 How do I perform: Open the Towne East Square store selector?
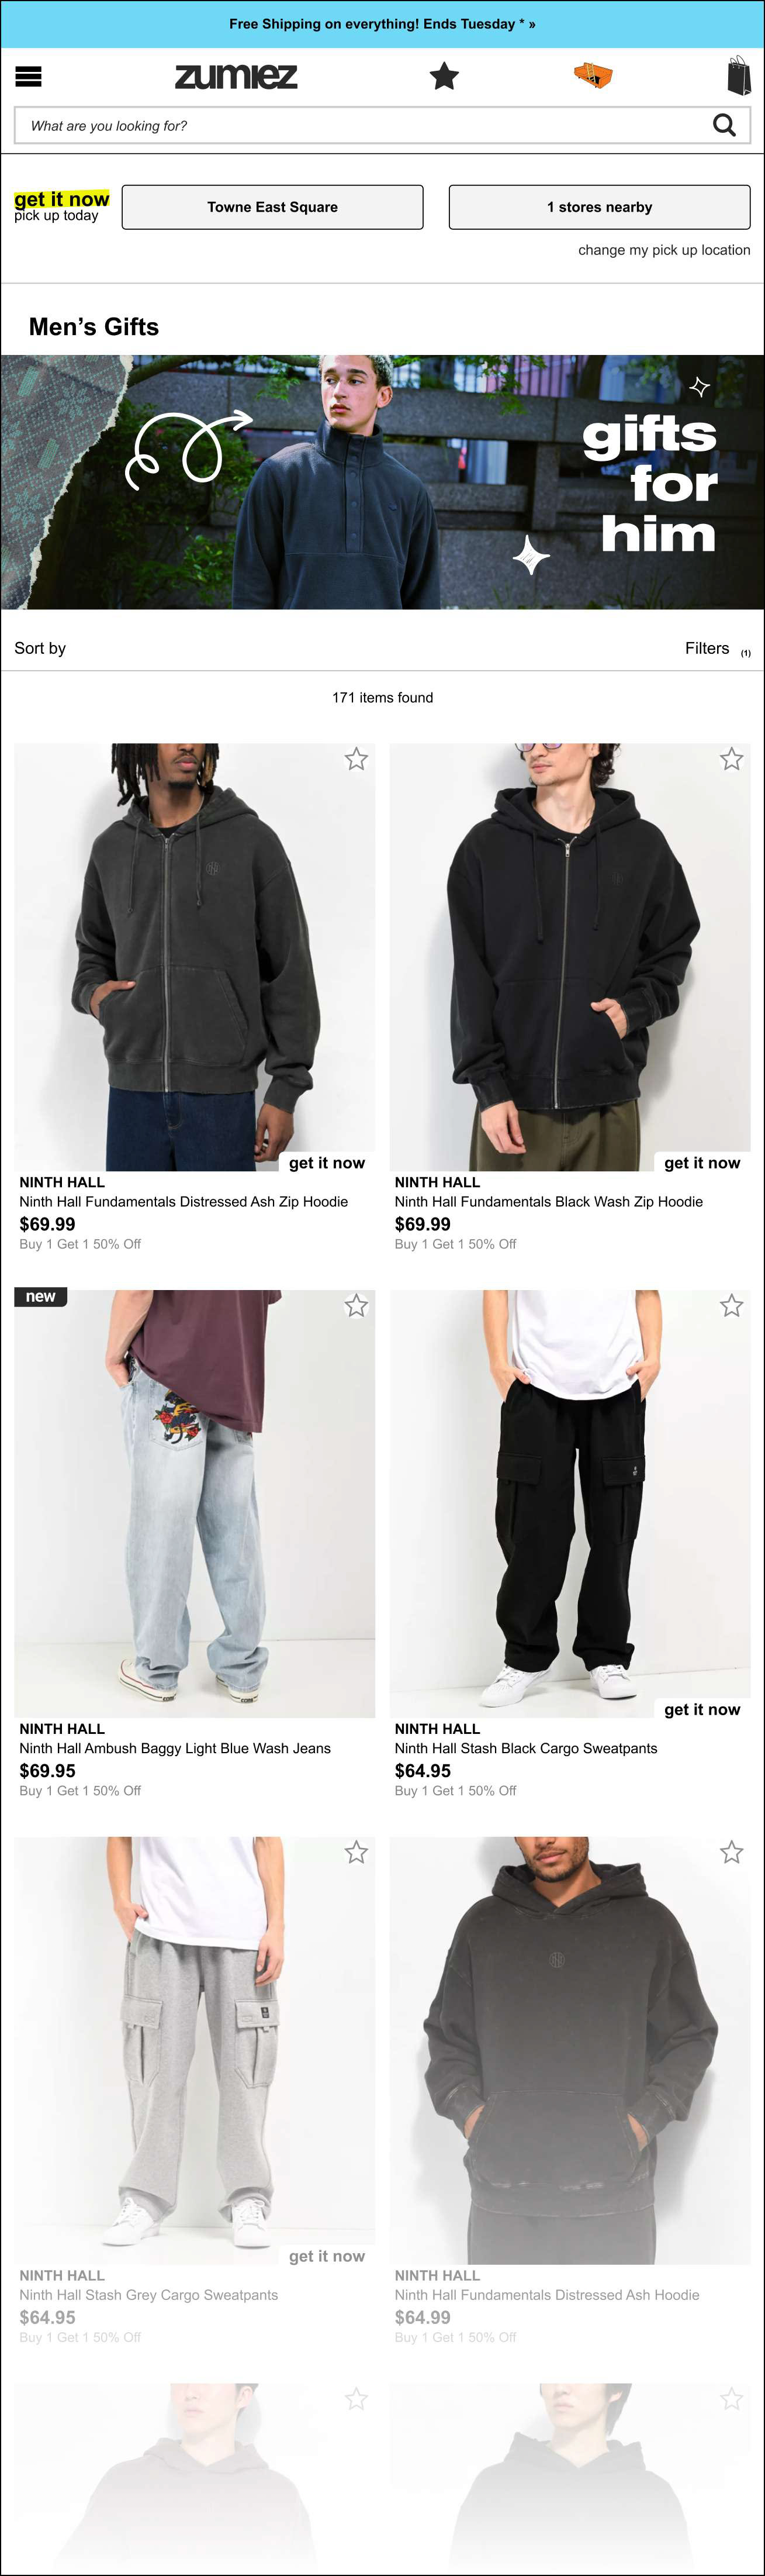click(x=272, y=207)
